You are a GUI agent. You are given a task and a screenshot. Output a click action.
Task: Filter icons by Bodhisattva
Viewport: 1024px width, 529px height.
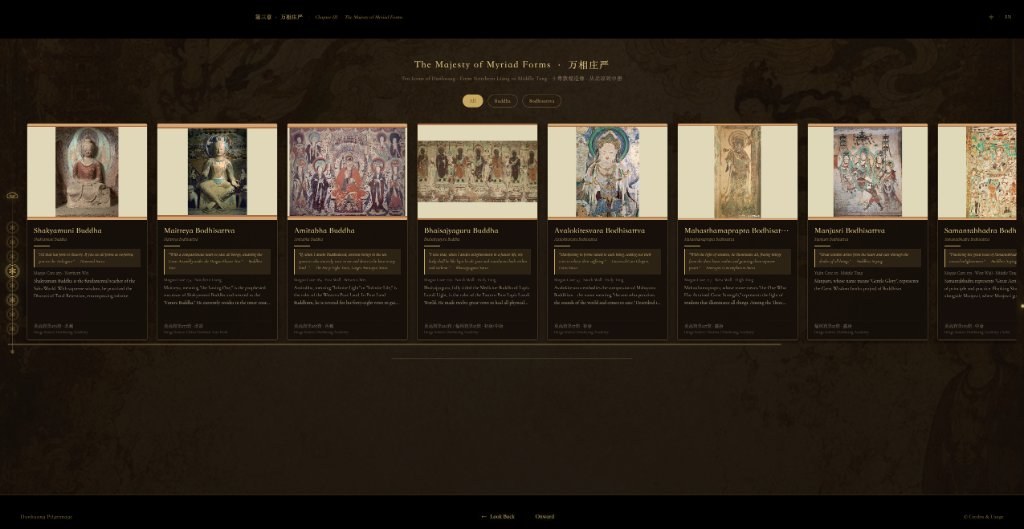tap(541, 101)
